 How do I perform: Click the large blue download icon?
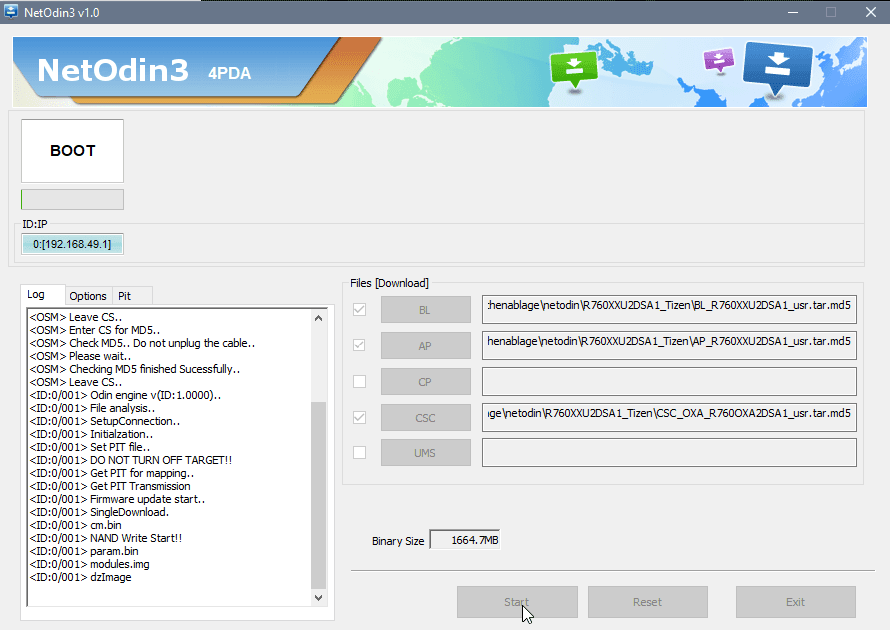pyautogui.click(x=778, y=66)
